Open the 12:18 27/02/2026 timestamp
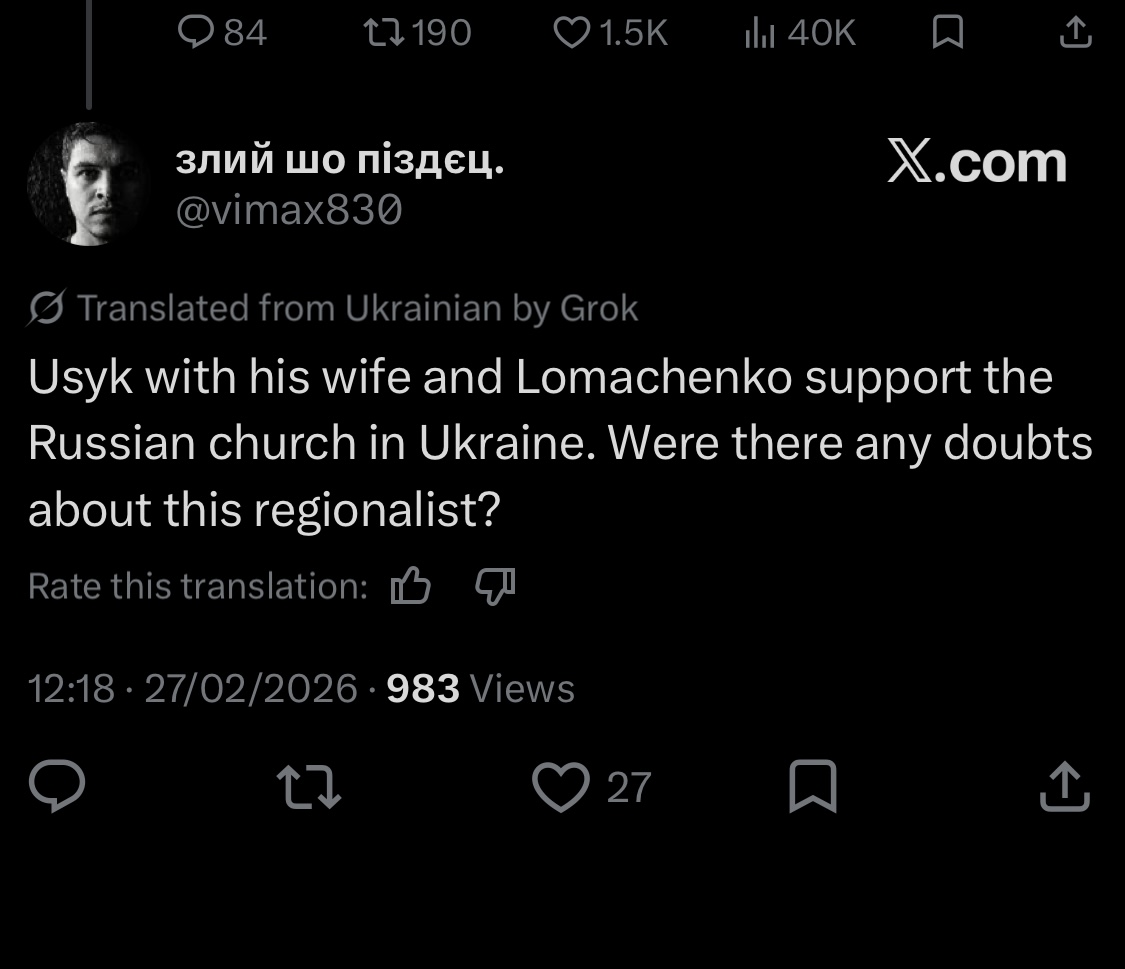The width and height of the screenshot is (1125, 969). (192, 688)
